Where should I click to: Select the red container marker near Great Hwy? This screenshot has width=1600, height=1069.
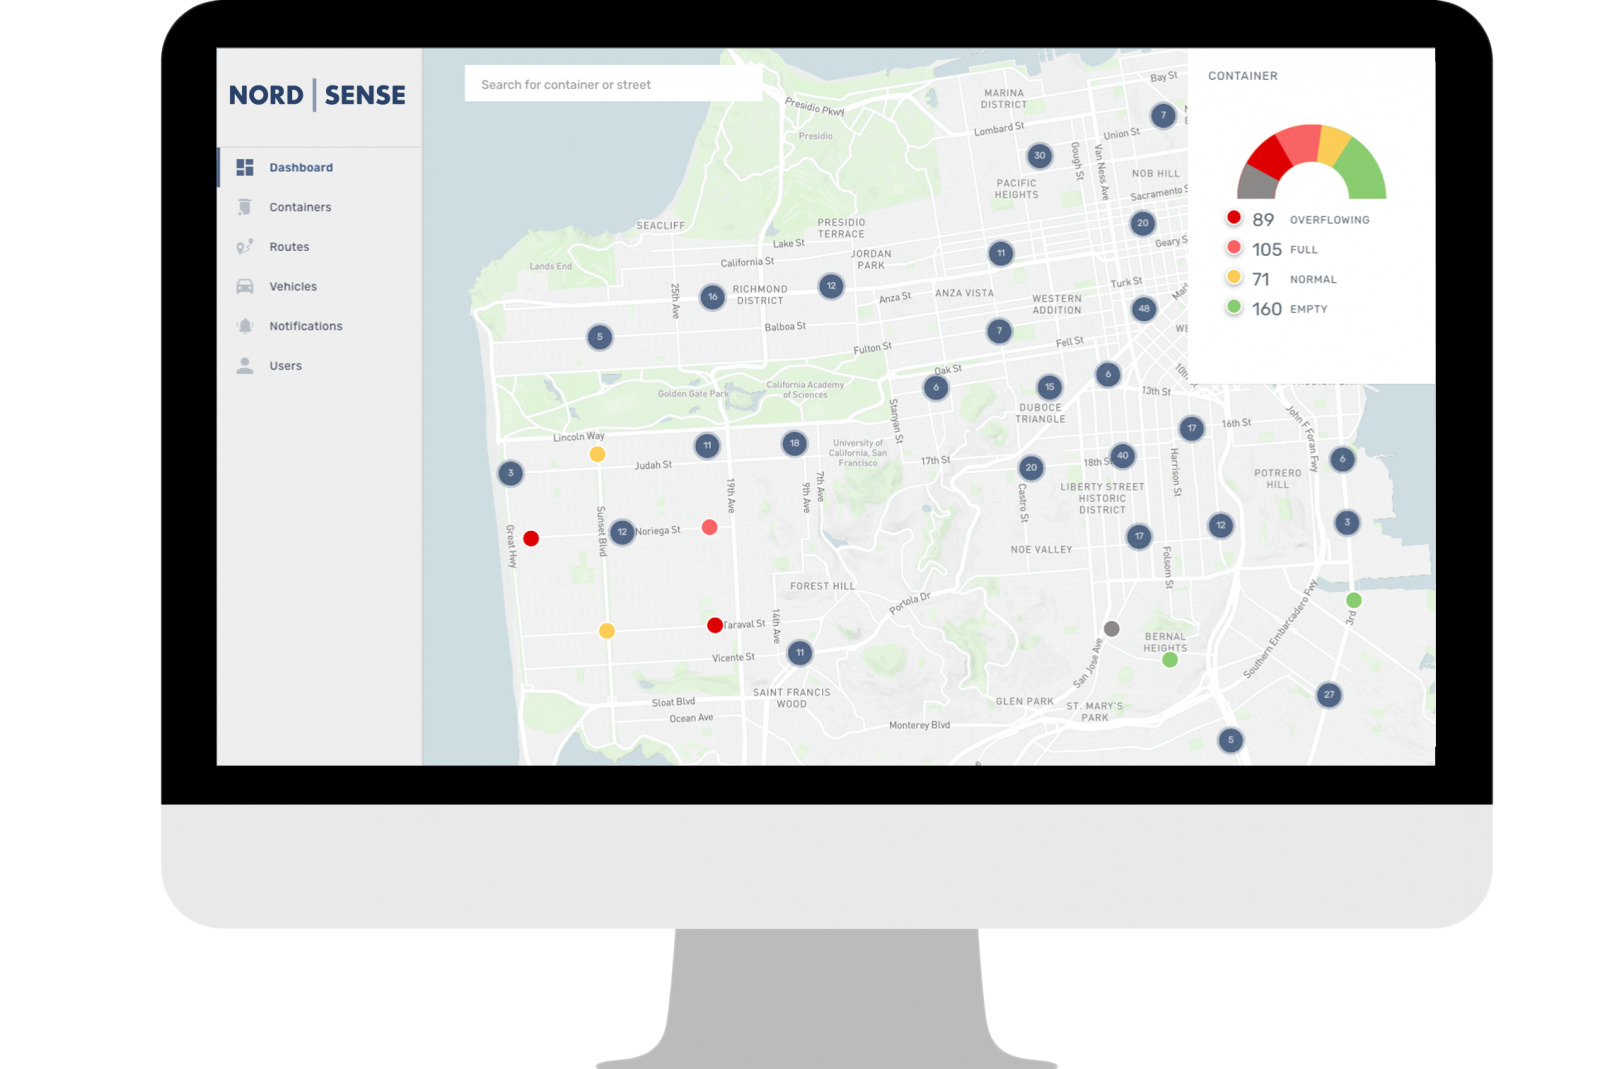(531, 538)
